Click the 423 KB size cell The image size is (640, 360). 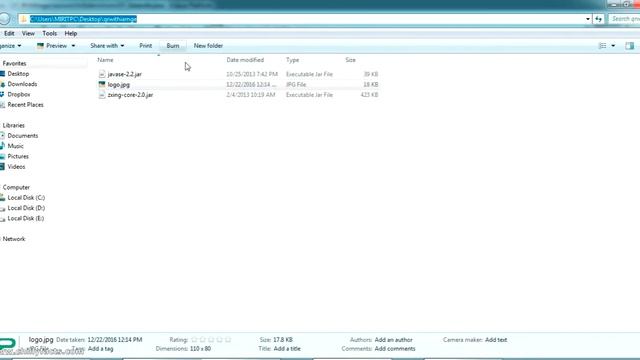point(369,95)
